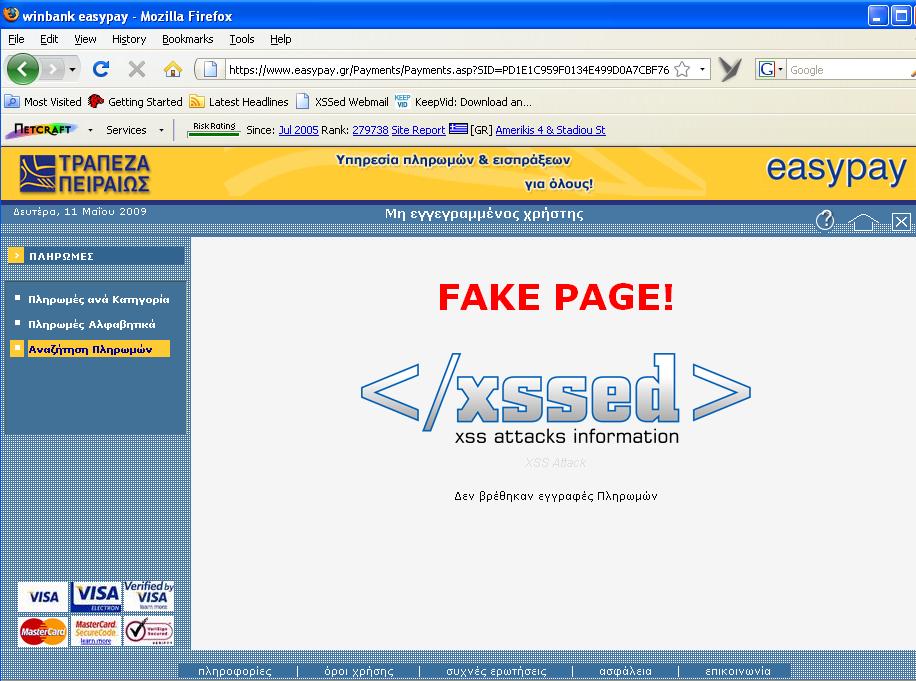
Task: Click the greyed-out Forward arrow button
Action: coord(53,70)
